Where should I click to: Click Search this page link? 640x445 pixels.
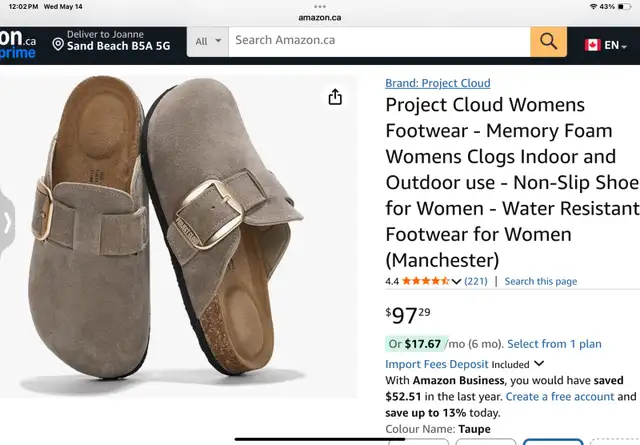pos(540,281)
